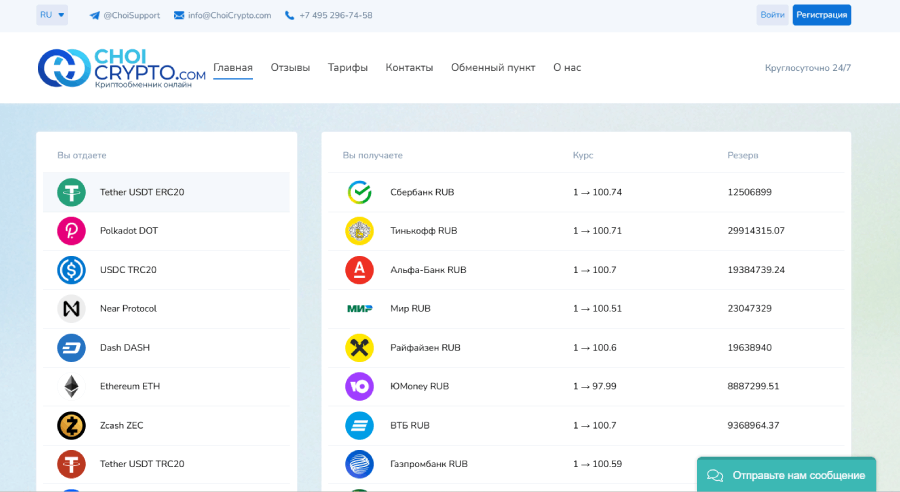Select the Raiffeisen yellow logo icon
The image size is (900, 492).
coord(359,347)
